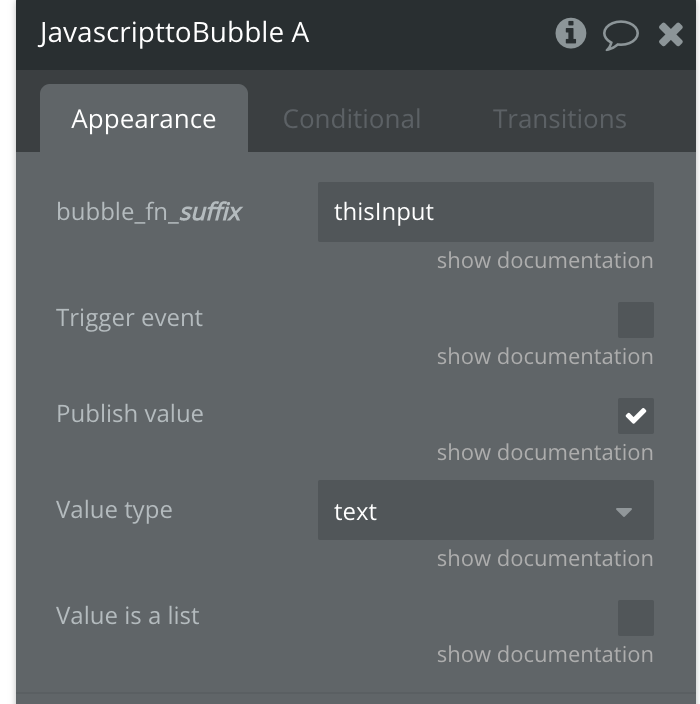700x704 pixels.
Task: Enable the Trigger event checkbox
Action: point(635,320)
